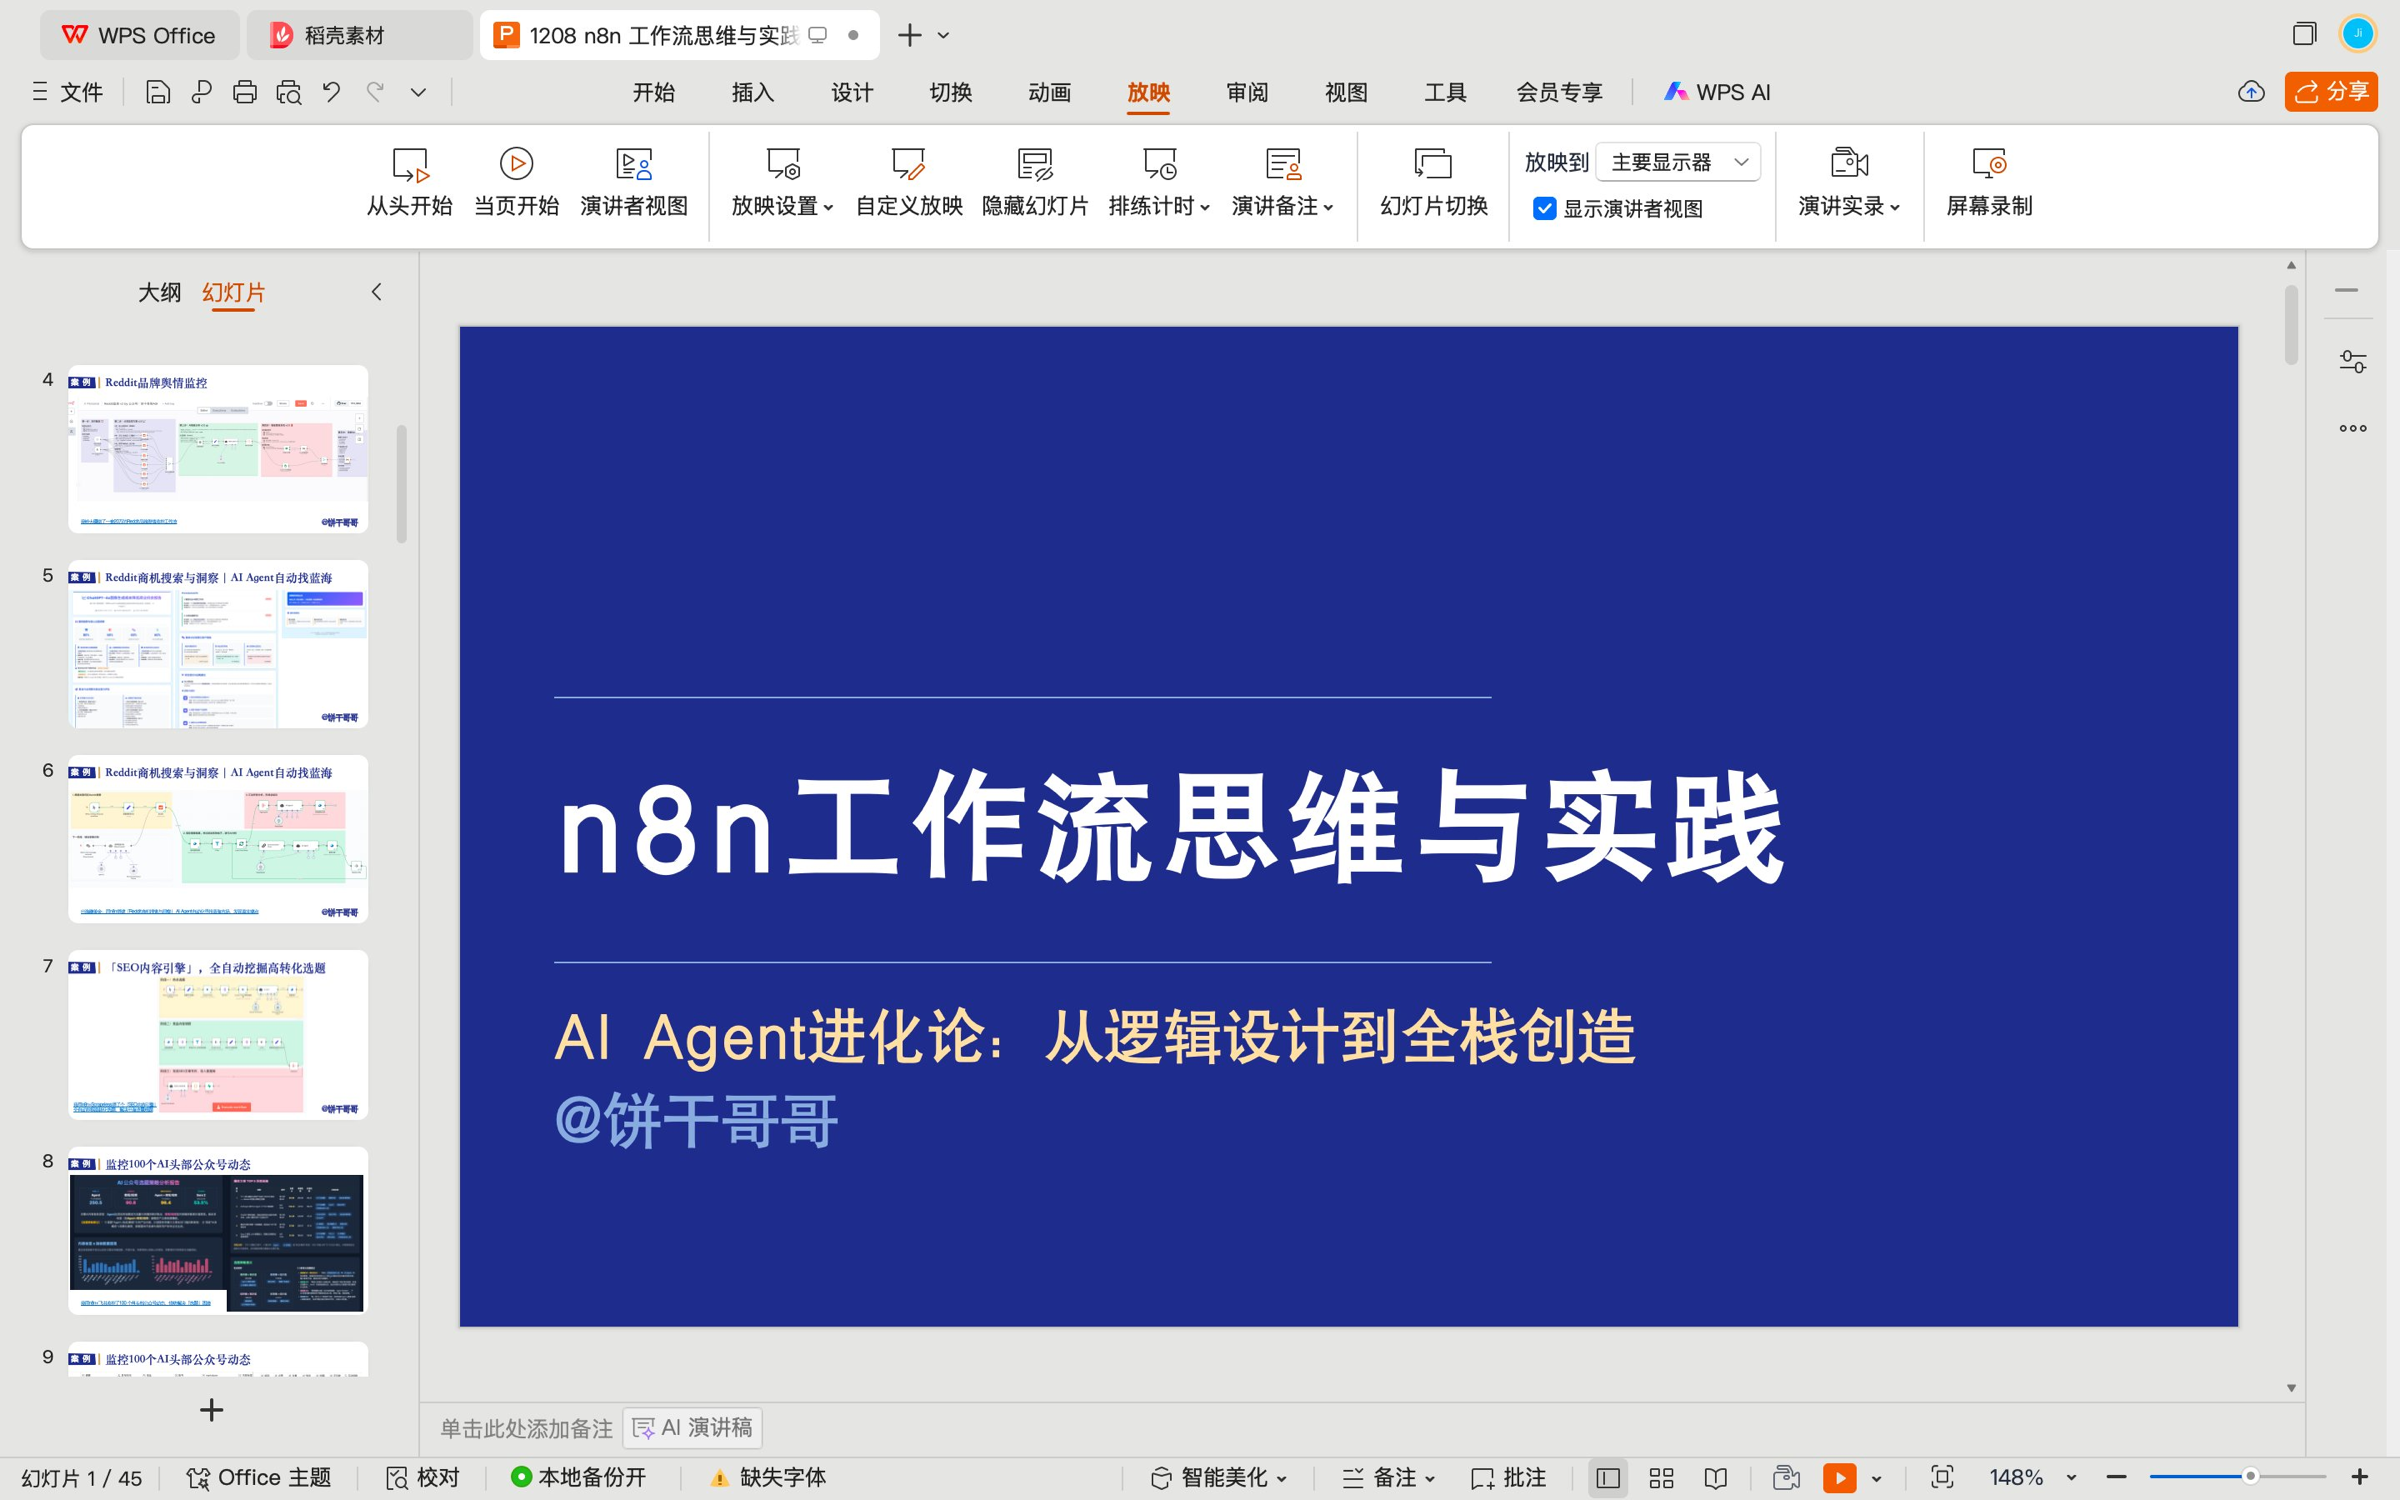Uncheck 显示演讲者视图 checkbox
This screenshot has height=1500, width=2400.
1545,208
